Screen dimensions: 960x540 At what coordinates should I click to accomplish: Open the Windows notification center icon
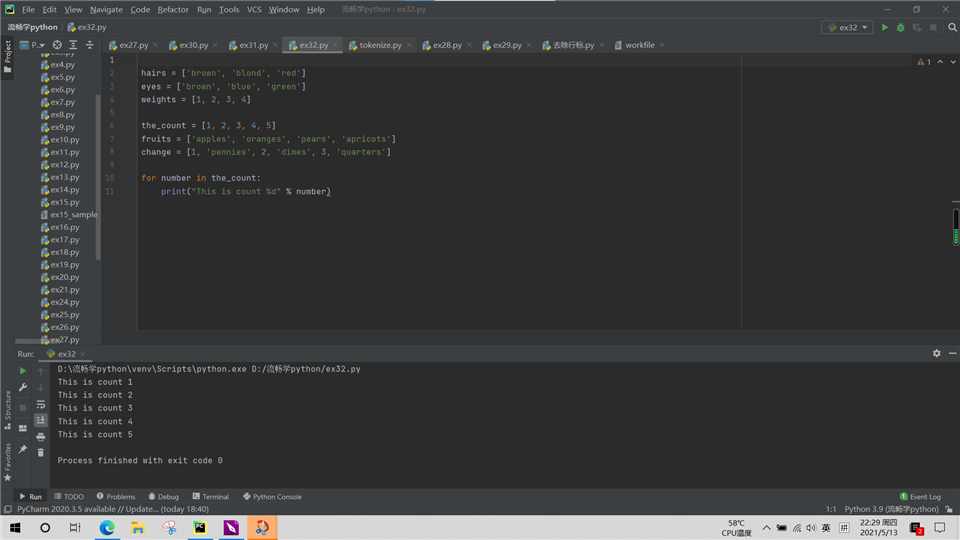tap(940, 528)
